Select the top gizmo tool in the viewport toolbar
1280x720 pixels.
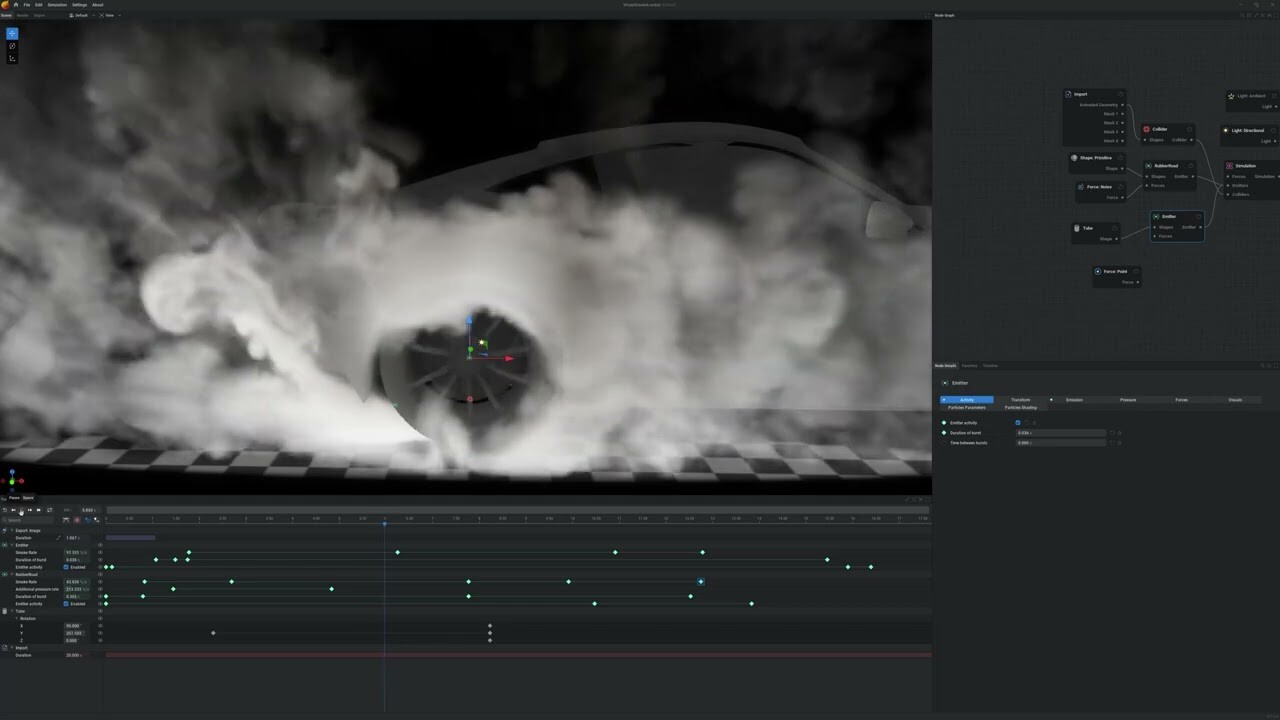[x=12, y=33]
